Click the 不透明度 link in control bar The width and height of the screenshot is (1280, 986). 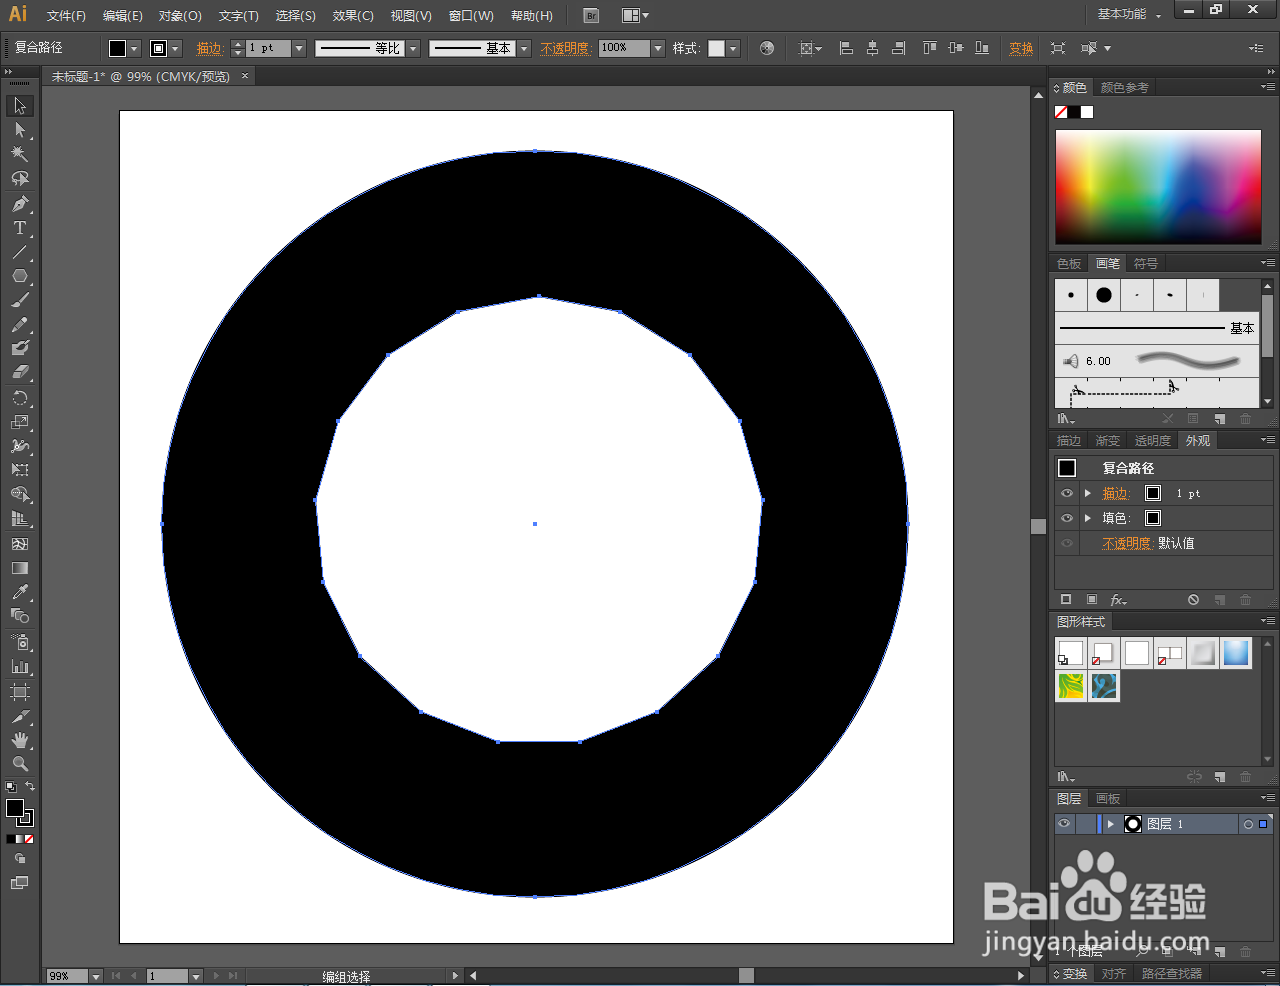tap(565, 48)
